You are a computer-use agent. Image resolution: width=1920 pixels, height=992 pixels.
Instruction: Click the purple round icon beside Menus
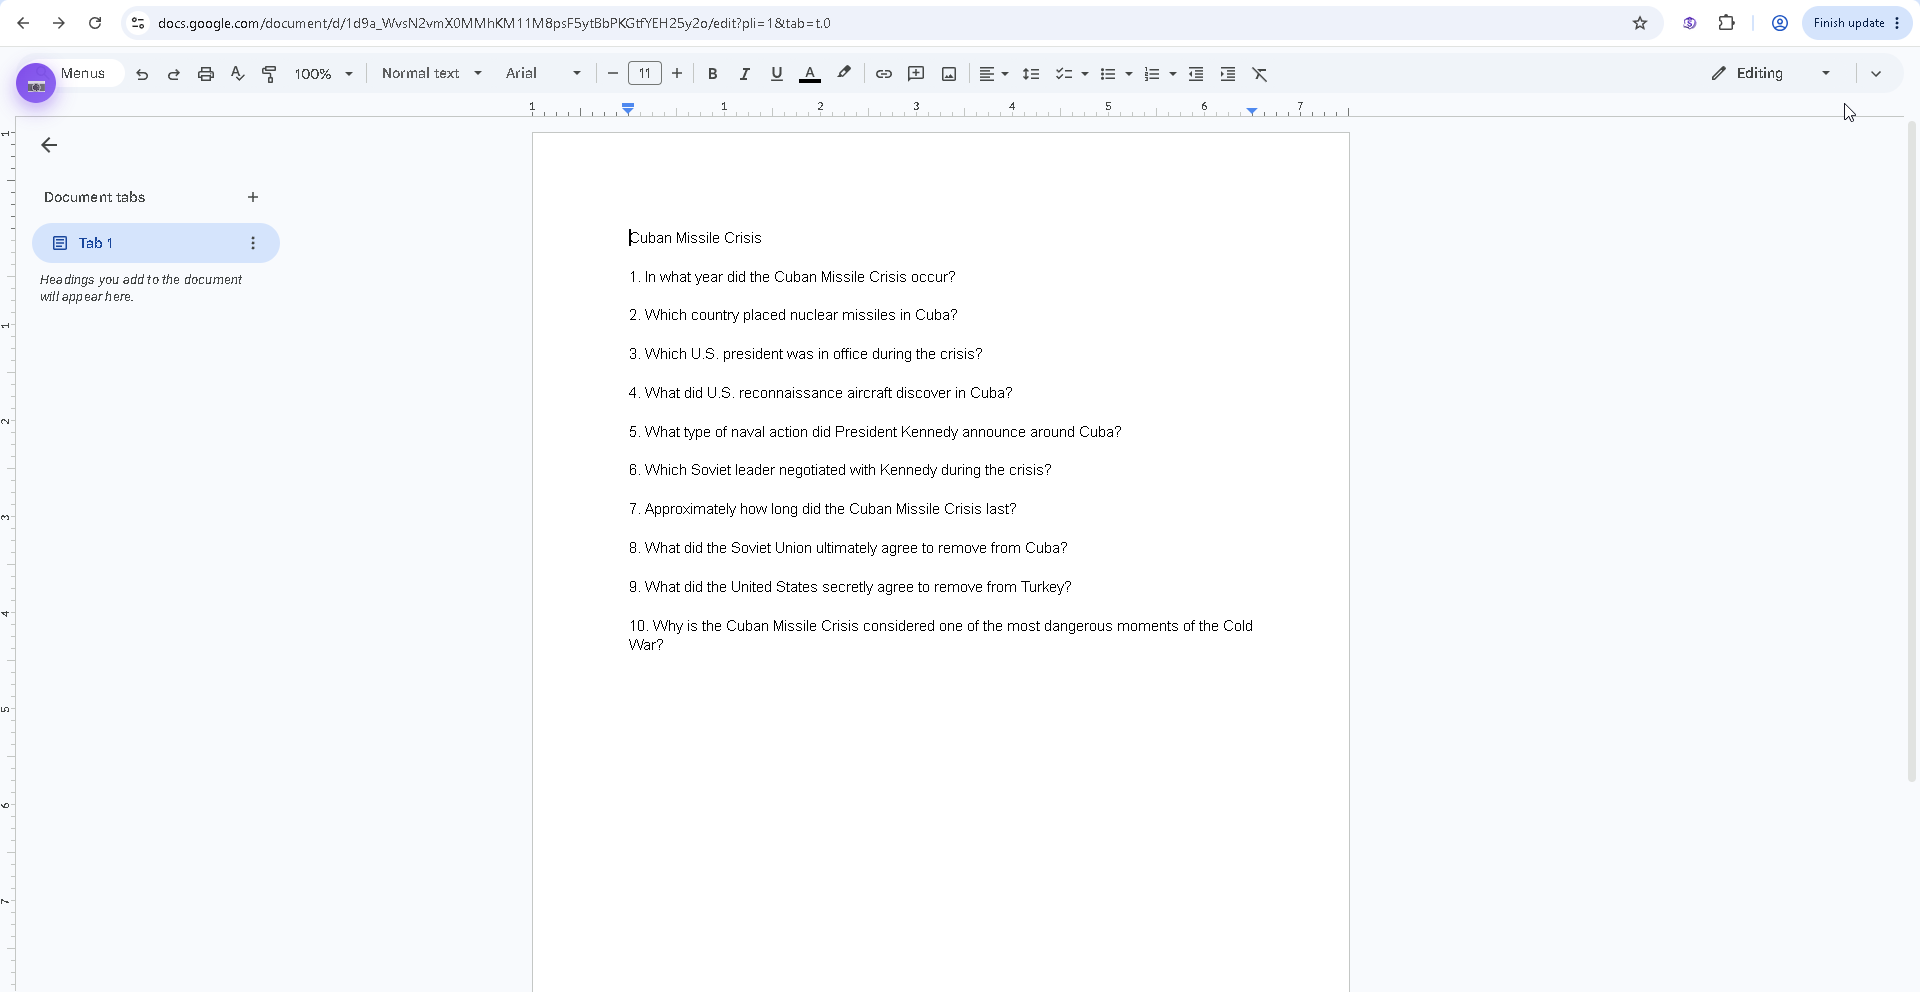(x=36, y=84)
